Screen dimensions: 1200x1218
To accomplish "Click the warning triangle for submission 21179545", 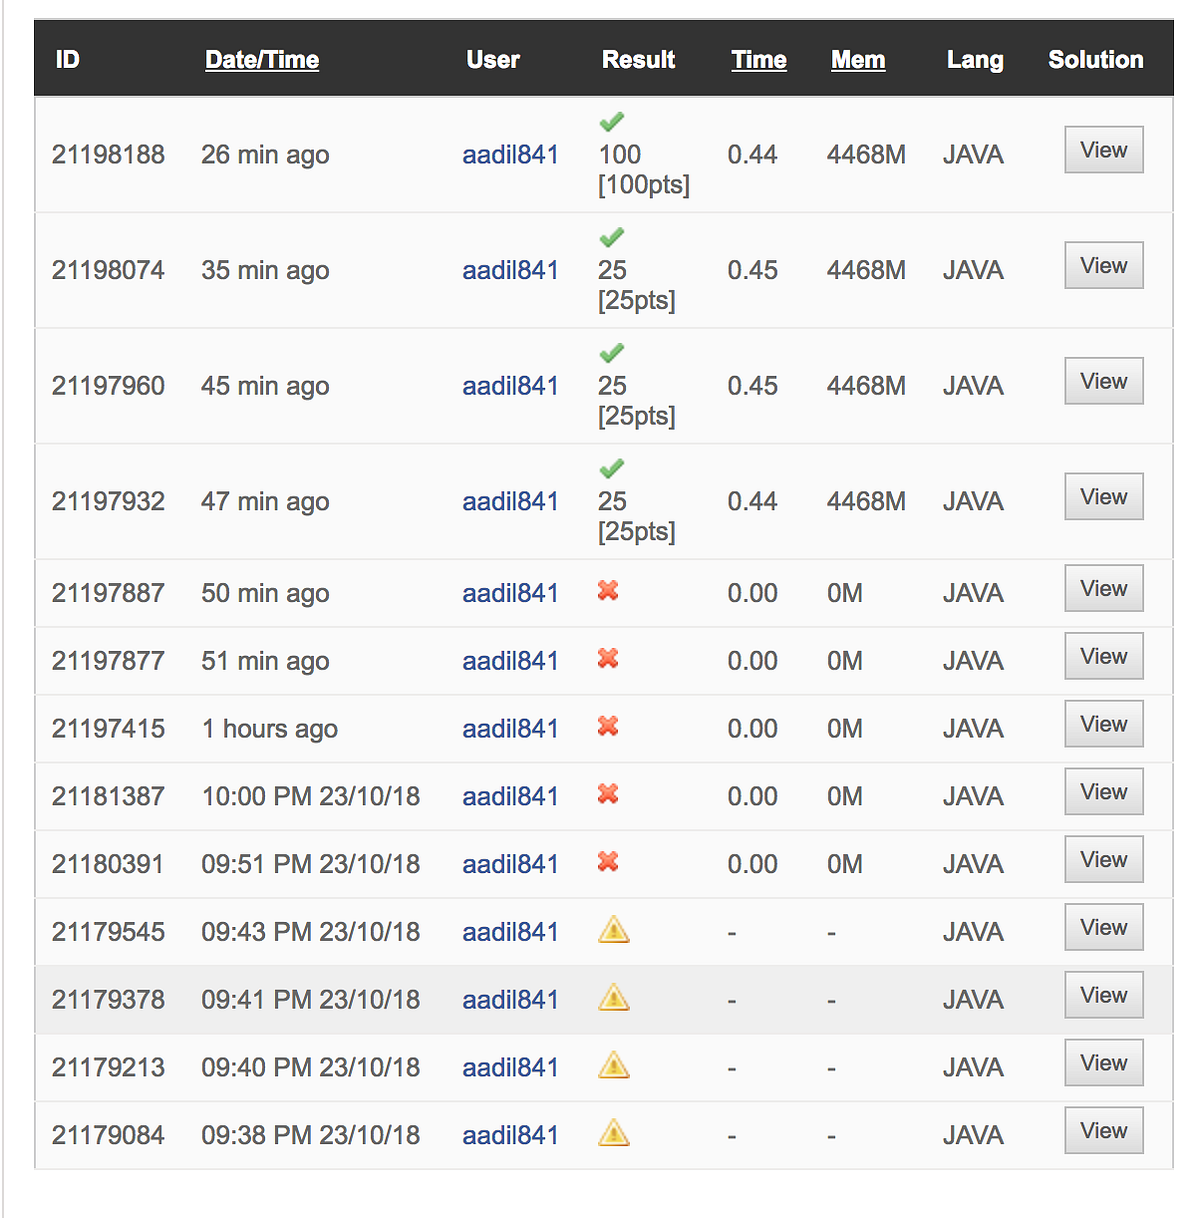I will [x=613, y=930].
